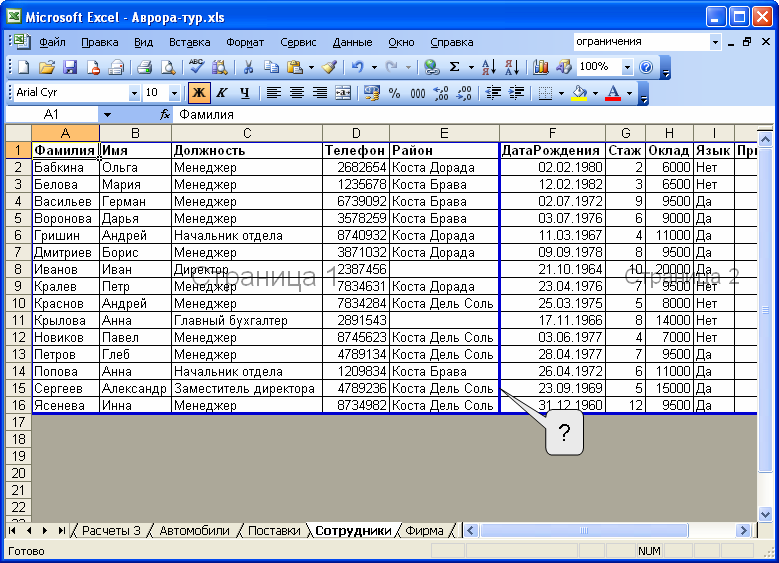
Task: Open the Вставка menu
Action: 189,42
